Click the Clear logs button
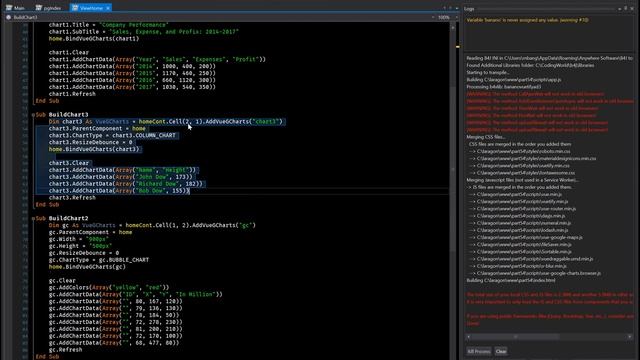This screenshot has height=360, width=640. click(501, 351)
